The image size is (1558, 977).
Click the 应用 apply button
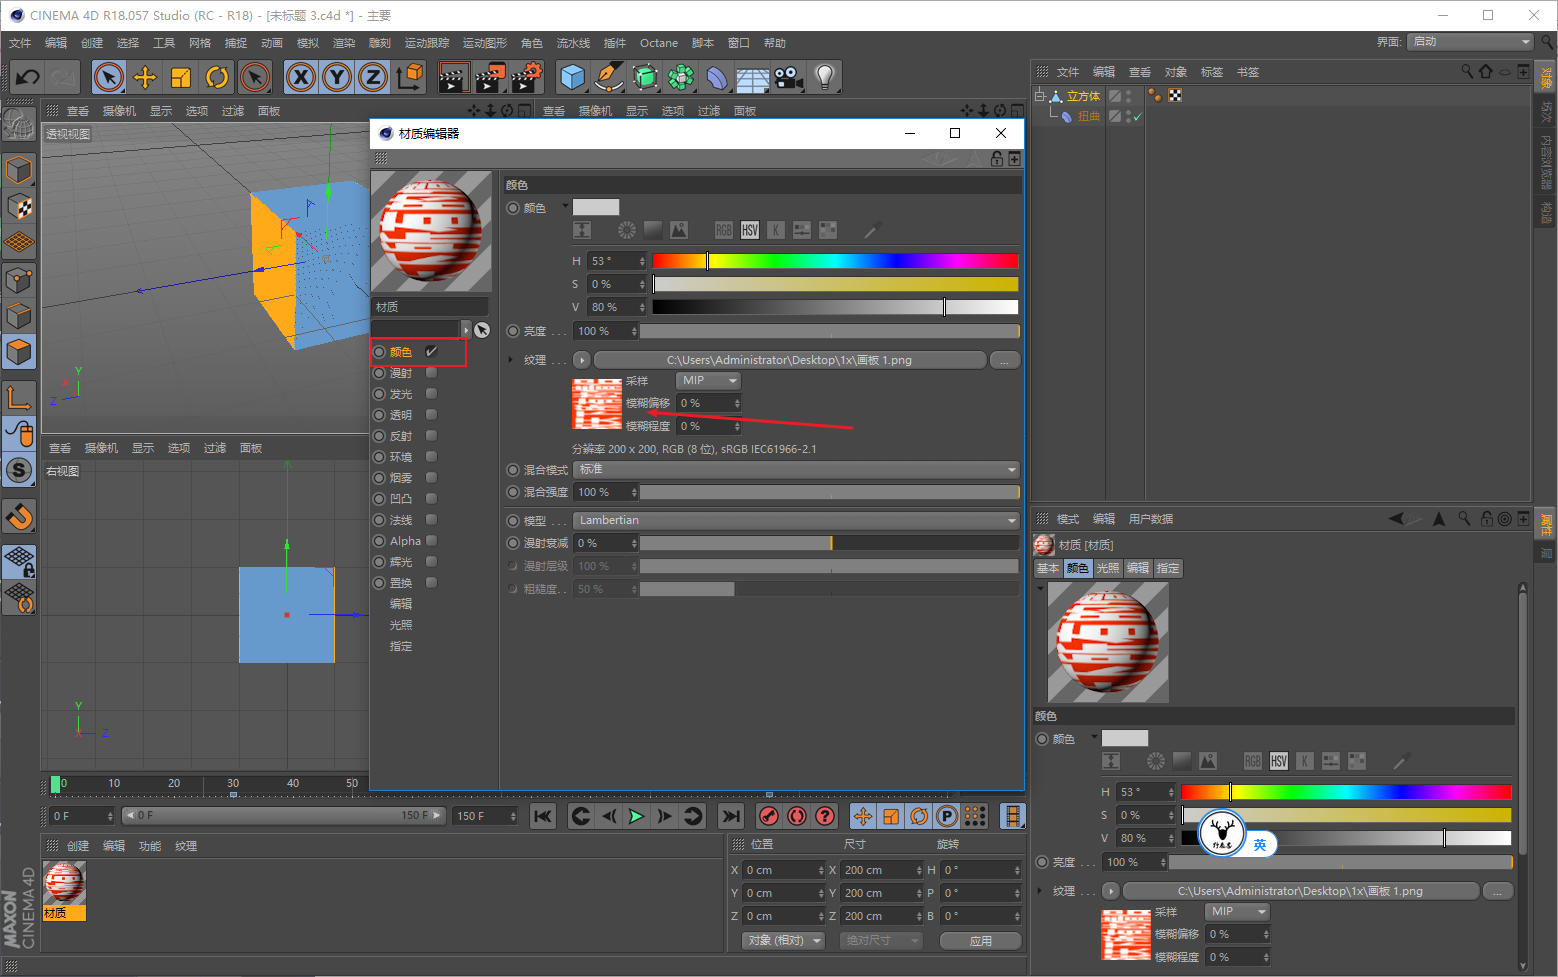(981, 941)
